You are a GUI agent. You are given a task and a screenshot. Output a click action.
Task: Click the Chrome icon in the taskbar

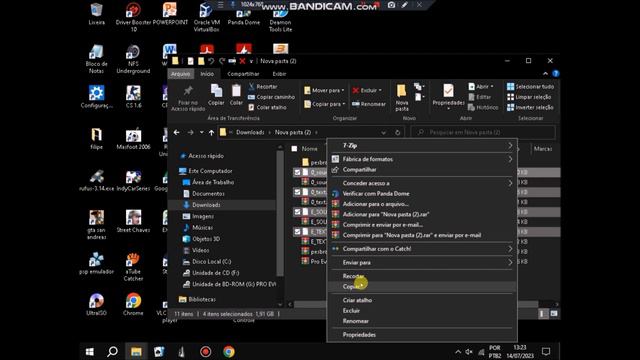point(229,351)
